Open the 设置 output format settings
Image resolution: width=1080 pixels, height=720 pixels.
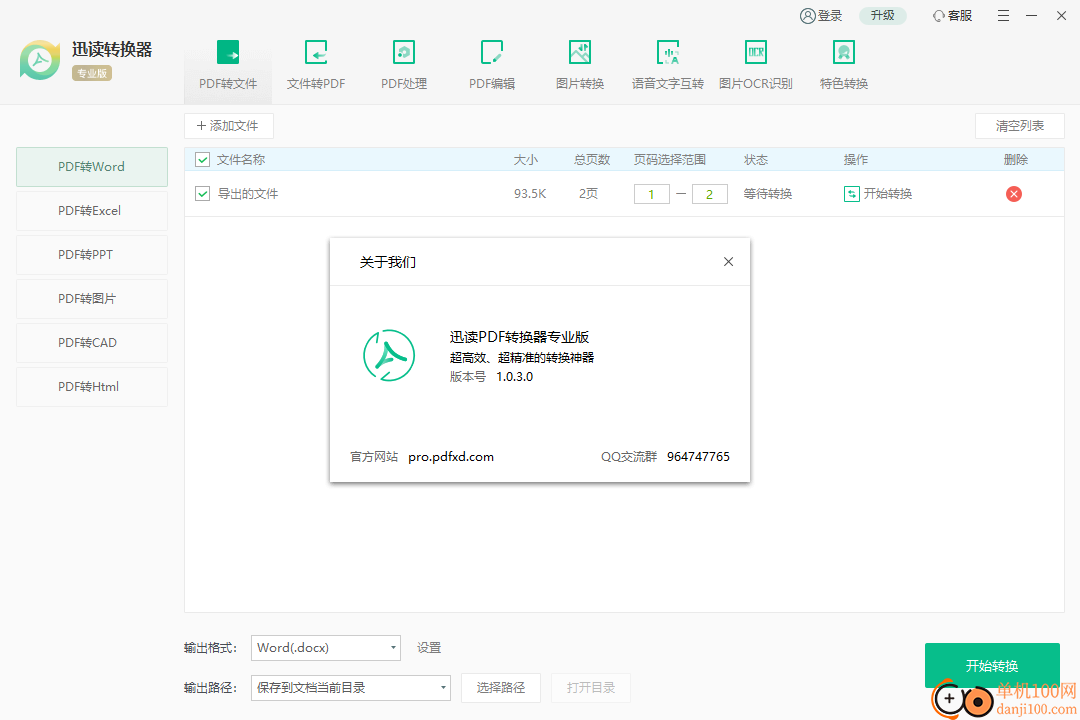pyautogui.click(x=429, y=648)
